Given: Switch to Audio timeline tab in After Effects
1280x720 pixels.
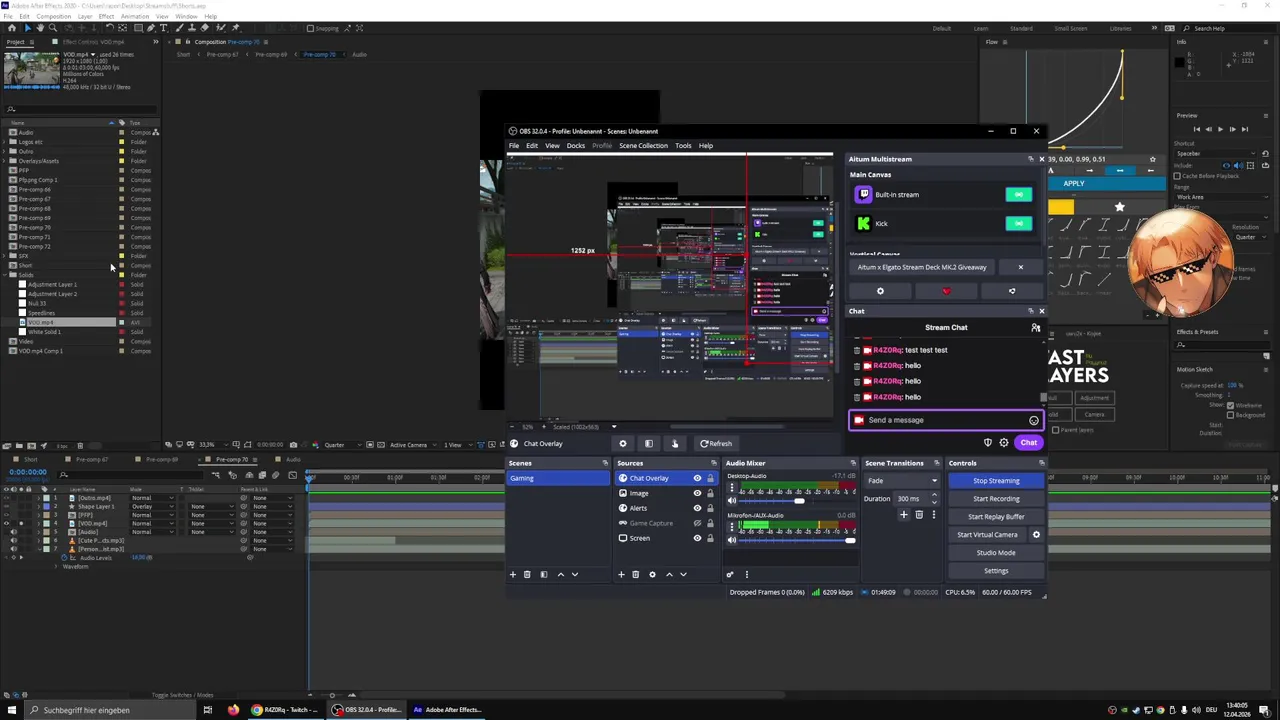Looking at the screenshot, I should click(x=293, y=460).
